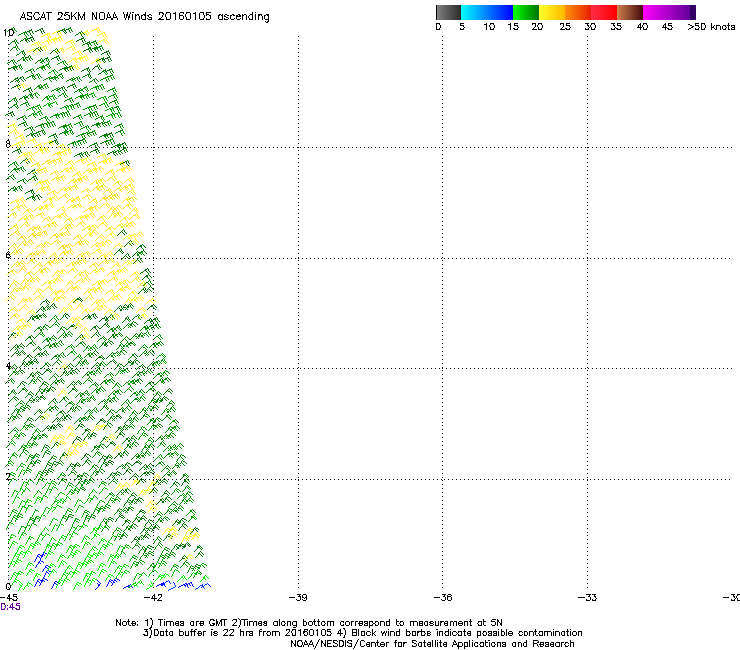
Task: Click the '25' color scale label
Action: (x=565, y=27)
